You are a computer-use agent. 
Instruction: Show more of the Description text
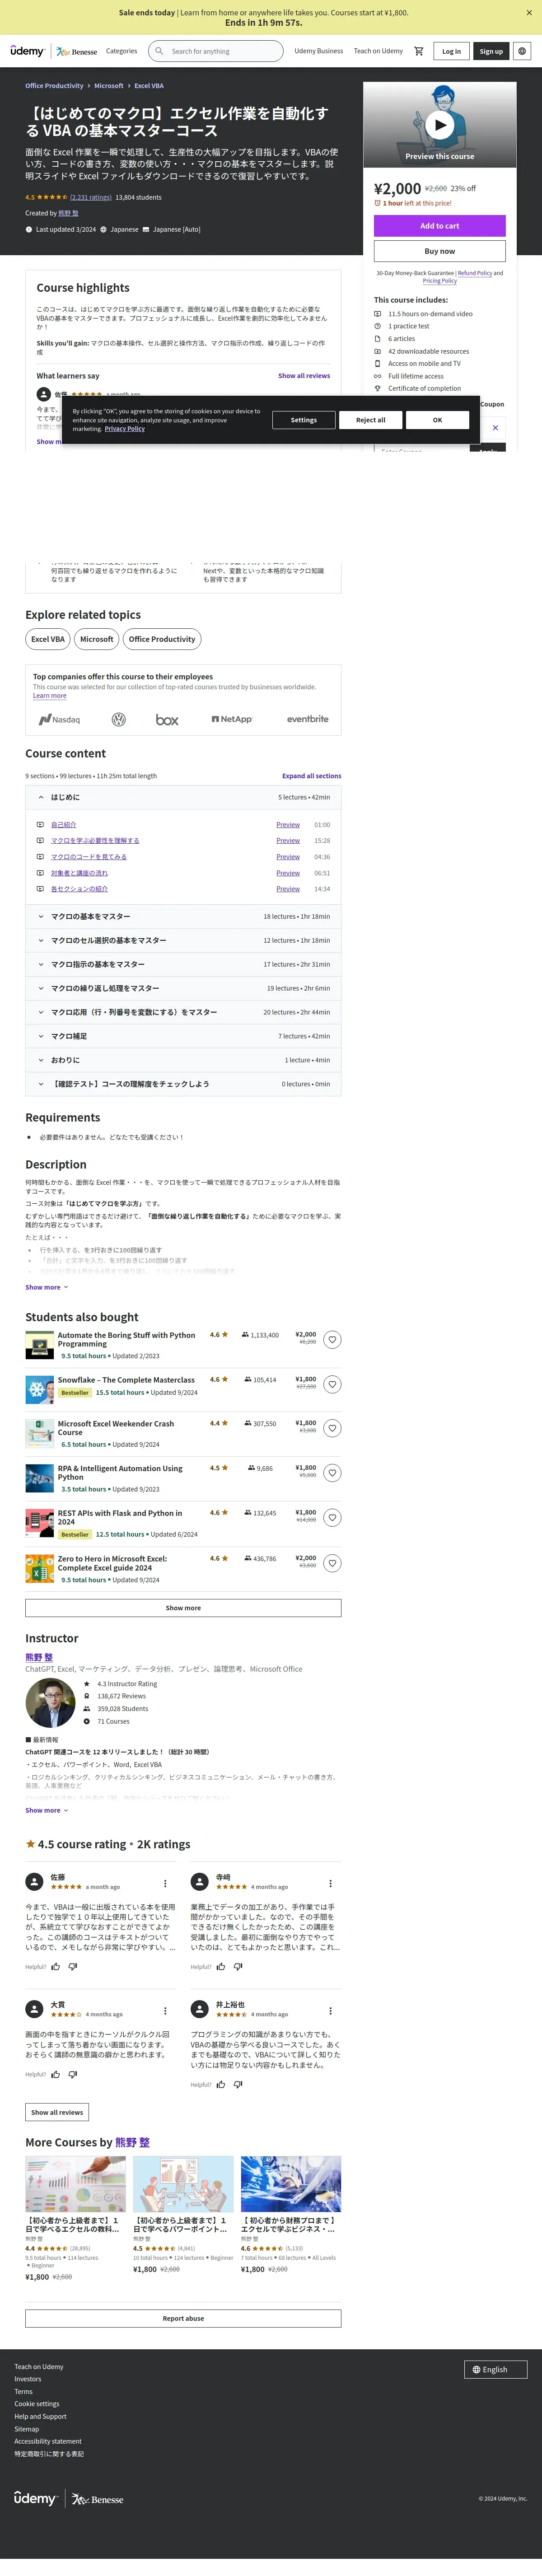pos(46,1287)
